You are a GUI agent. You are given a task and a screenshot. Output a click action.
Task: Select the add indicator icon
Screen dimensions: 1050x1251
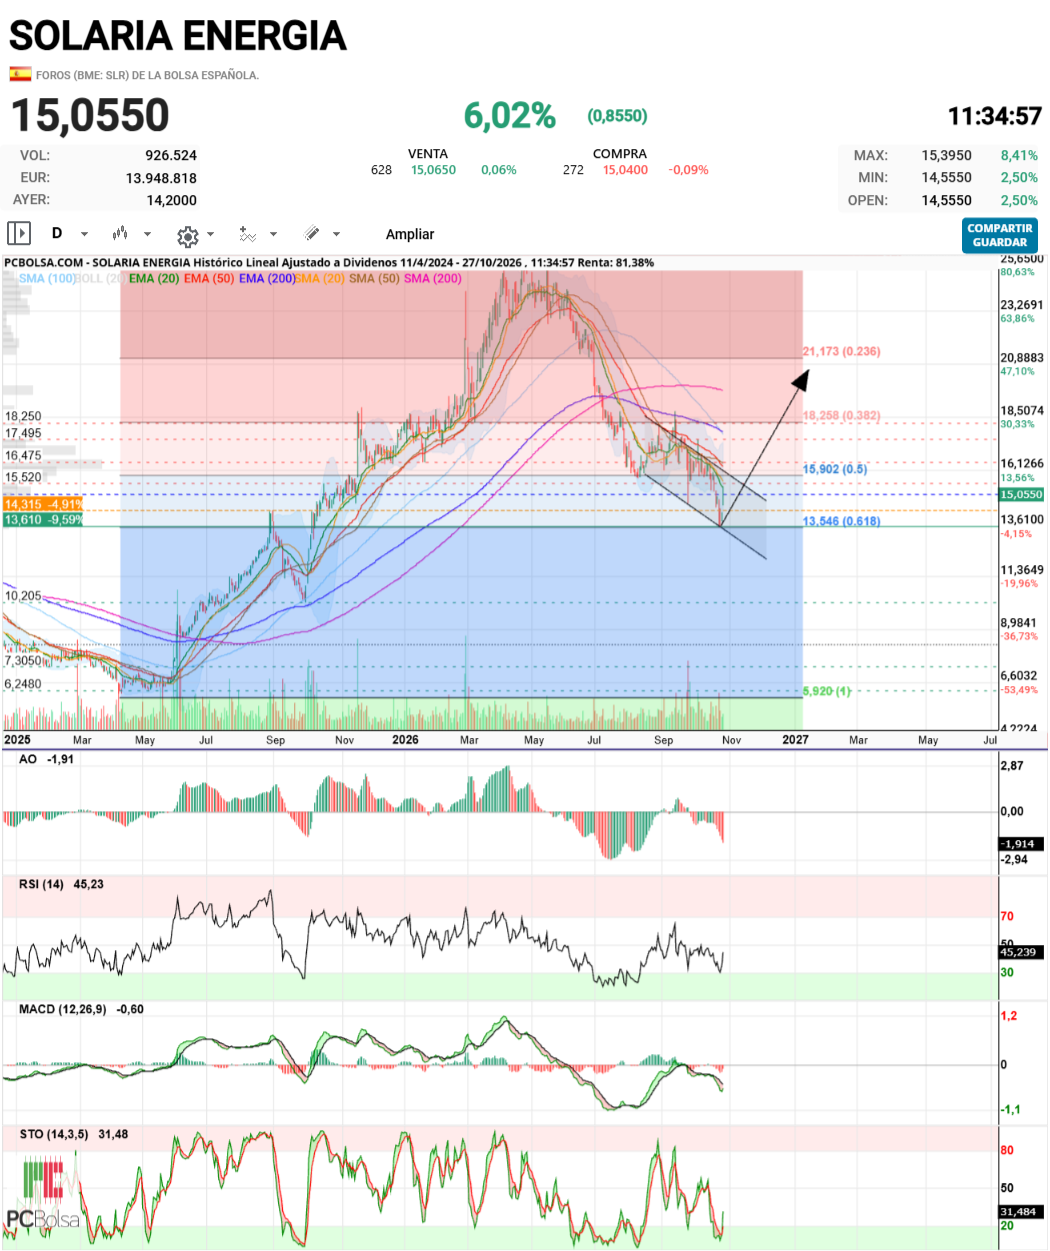pyautogui.click(x=247, y=234)
